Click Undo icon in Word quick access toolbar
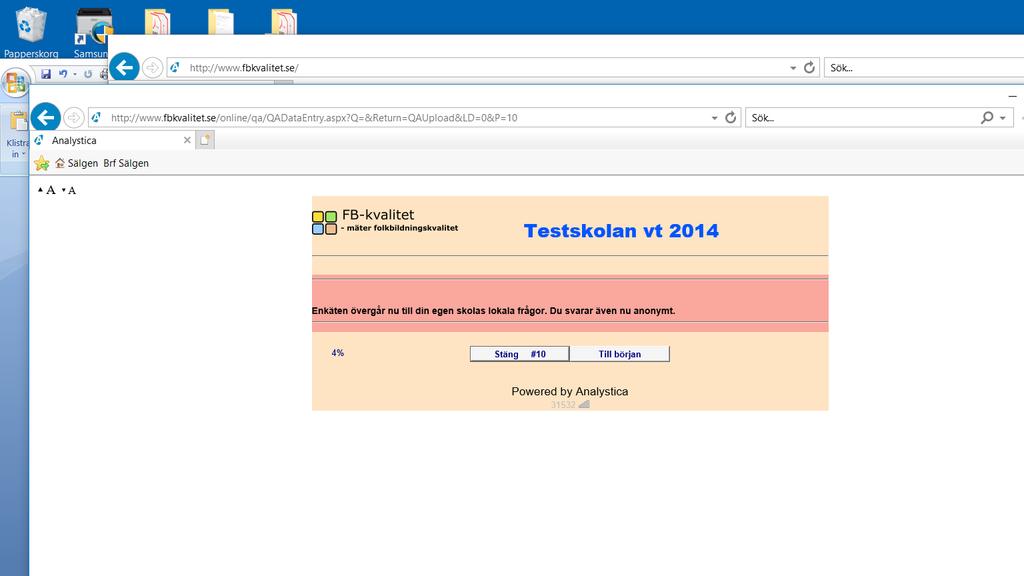1024x576 pixels. [63, 74]
